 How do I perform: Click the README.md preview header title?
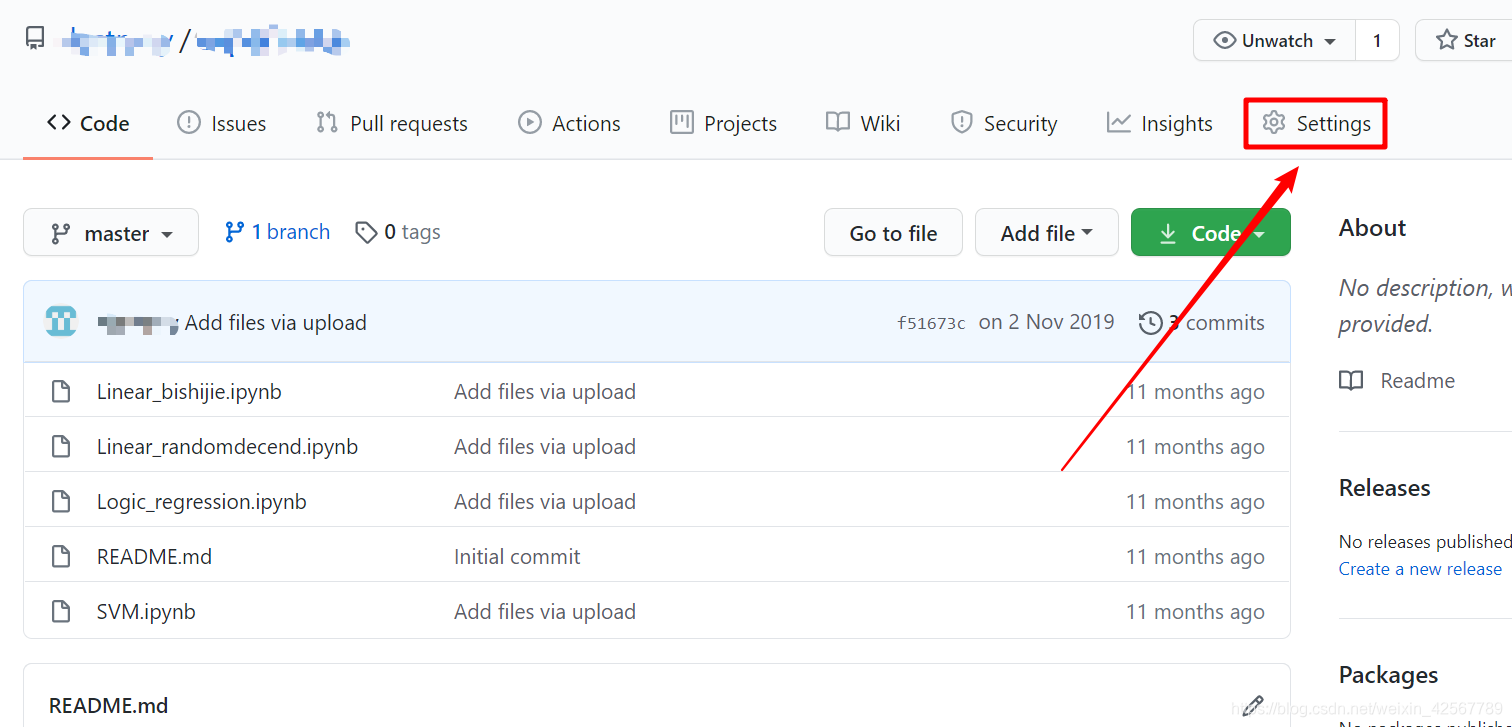(108, 706)
